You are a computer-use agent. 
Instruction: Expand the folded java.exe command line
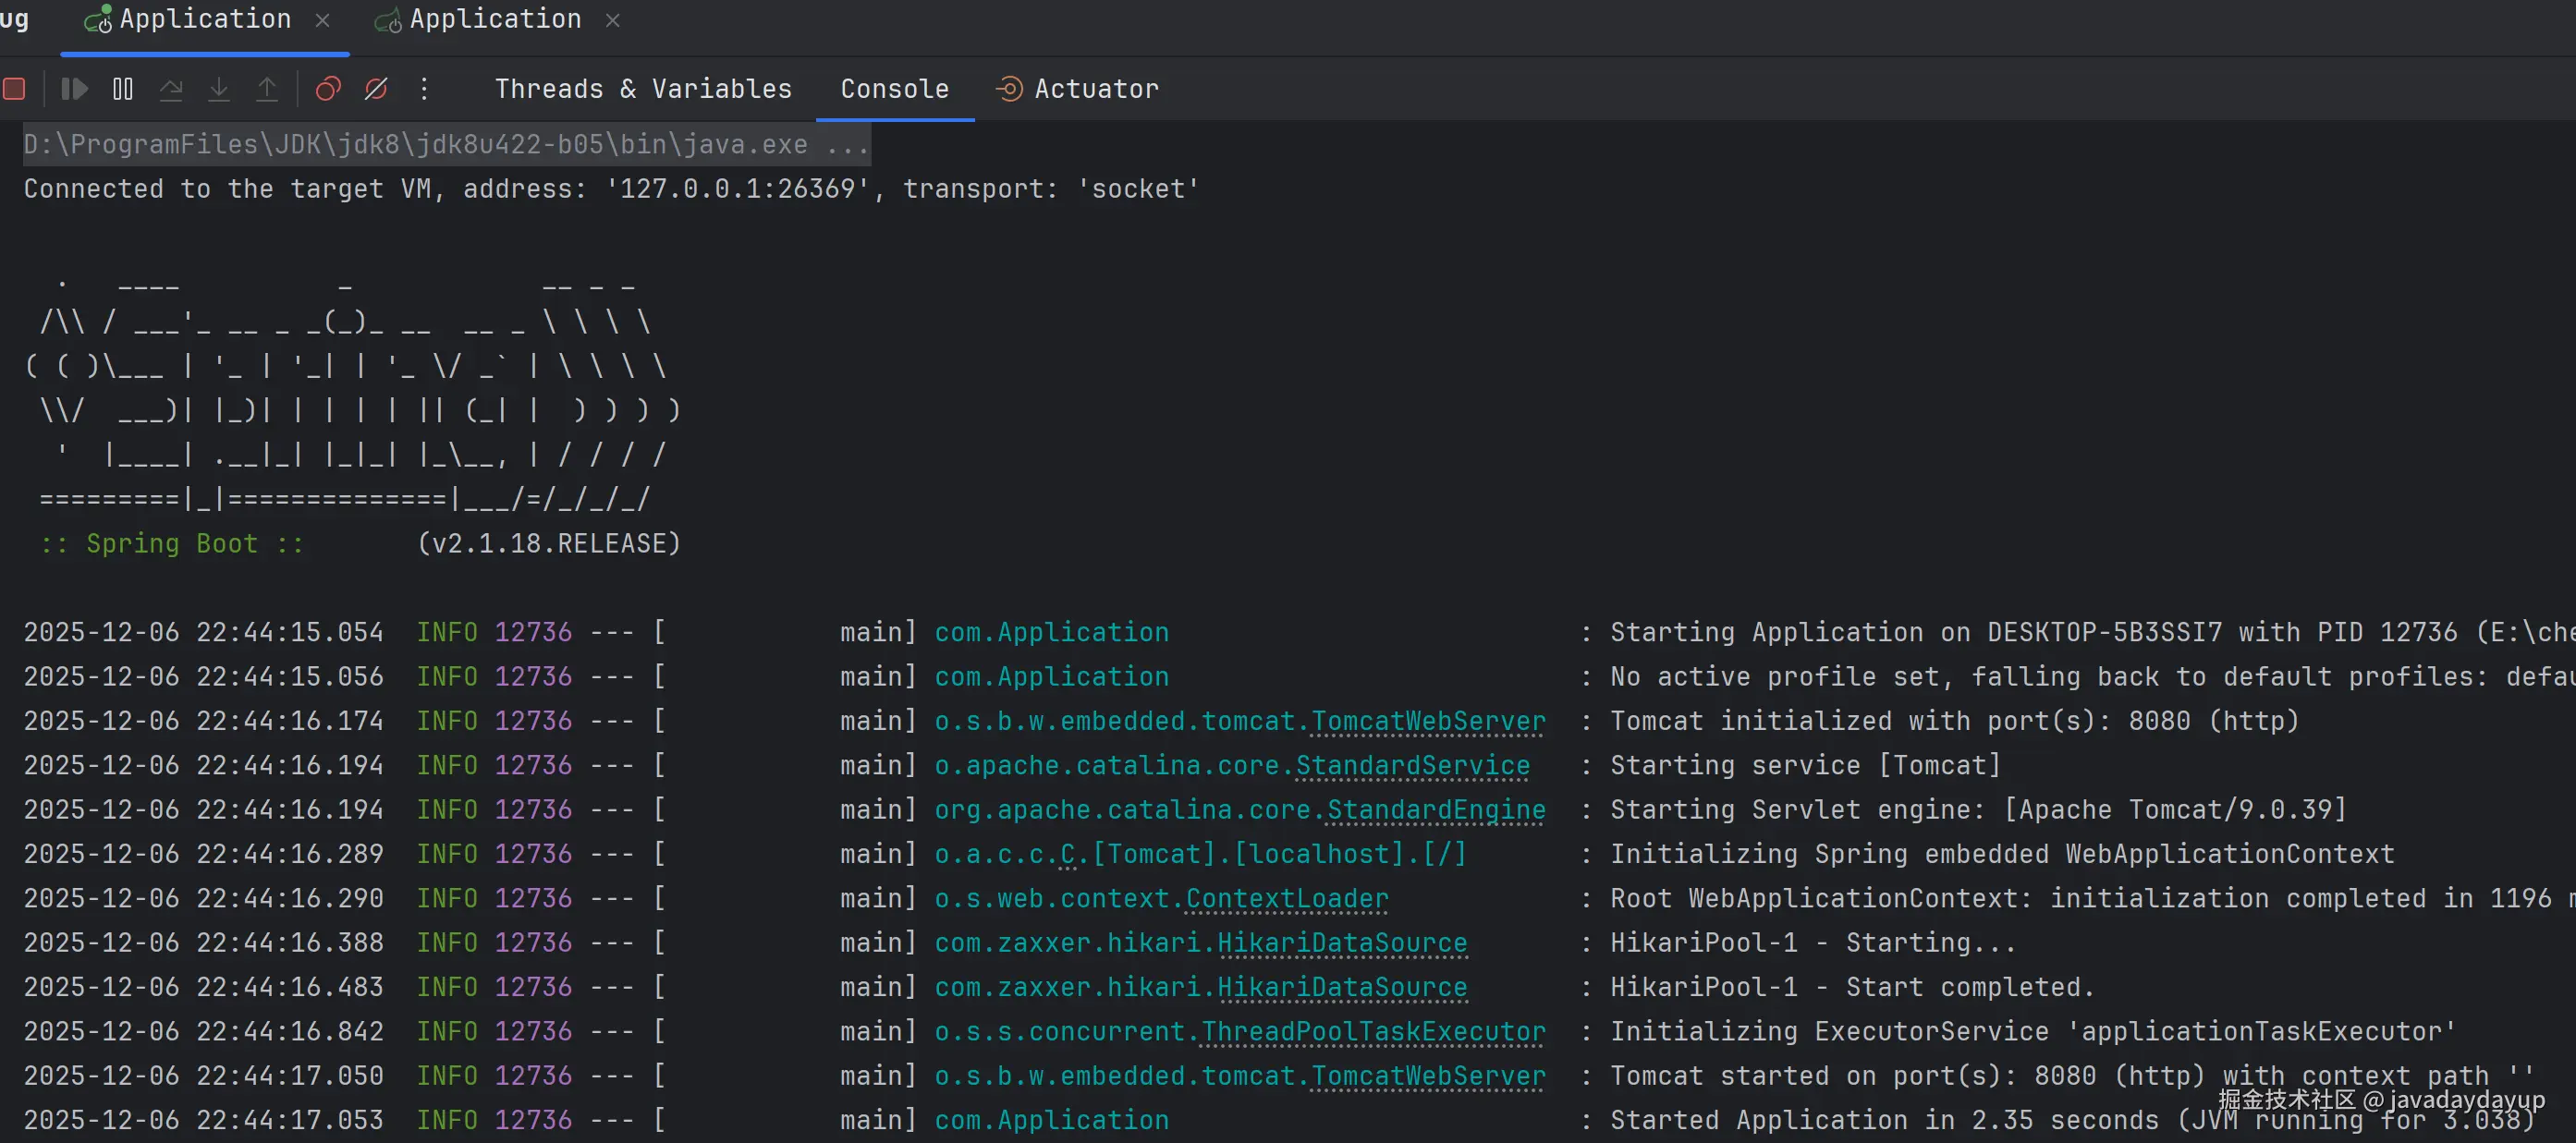[848, 145]
